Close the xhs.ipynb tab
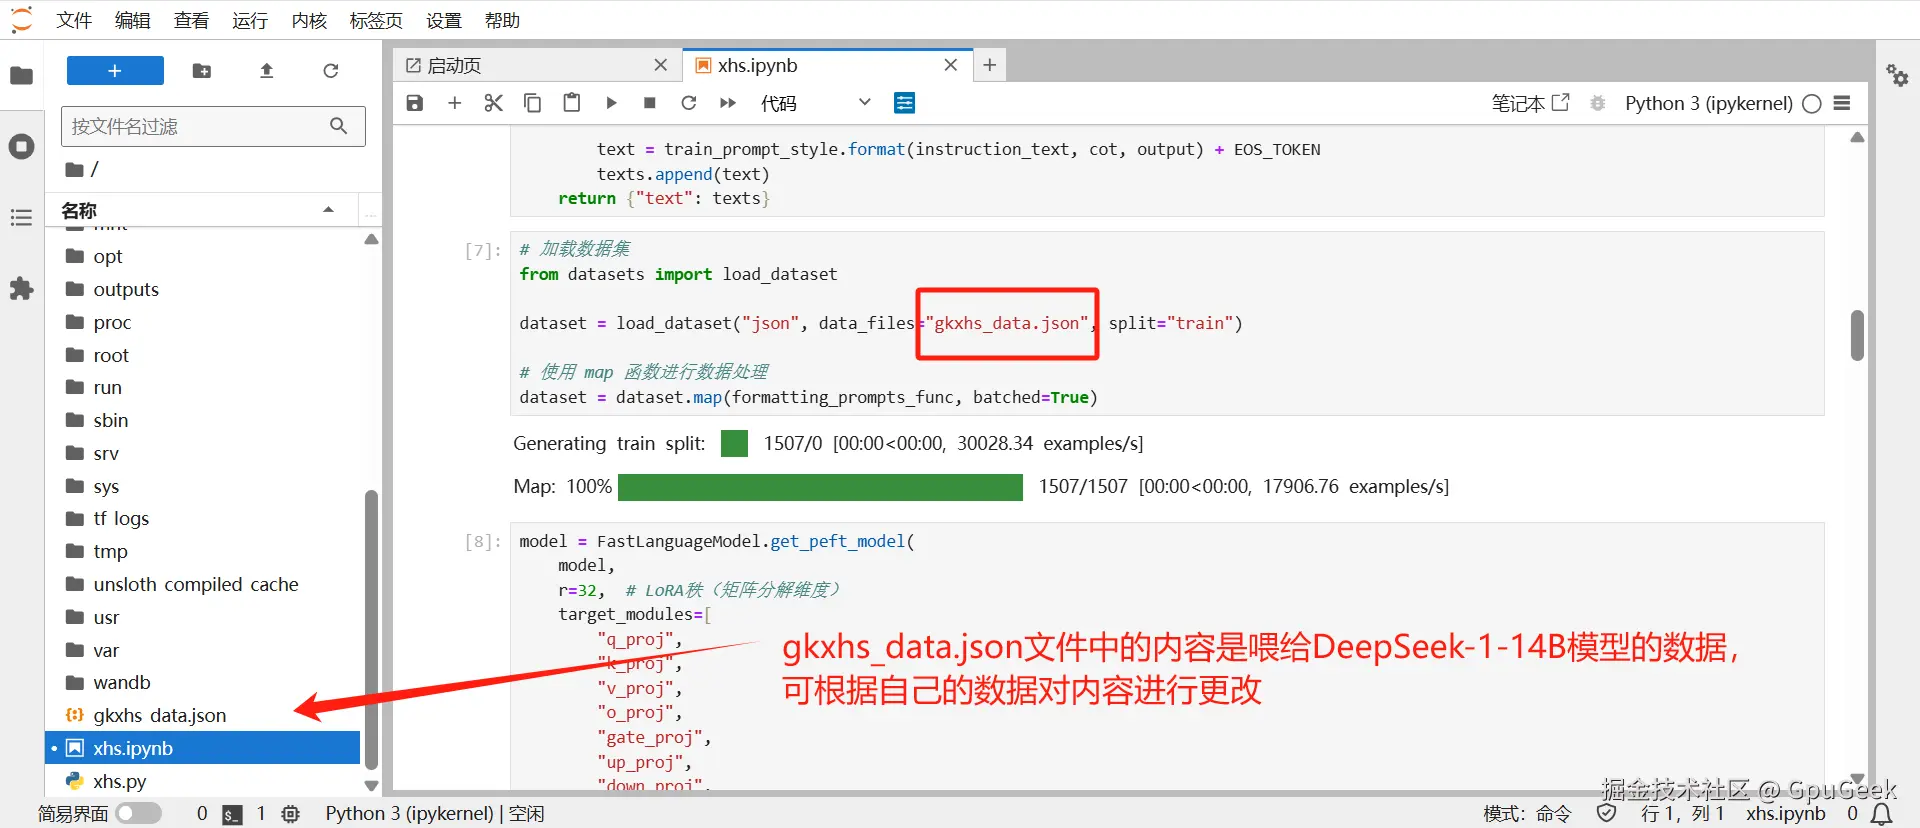The height and width of the screenshot is (828, 1920). click(951, 65)
